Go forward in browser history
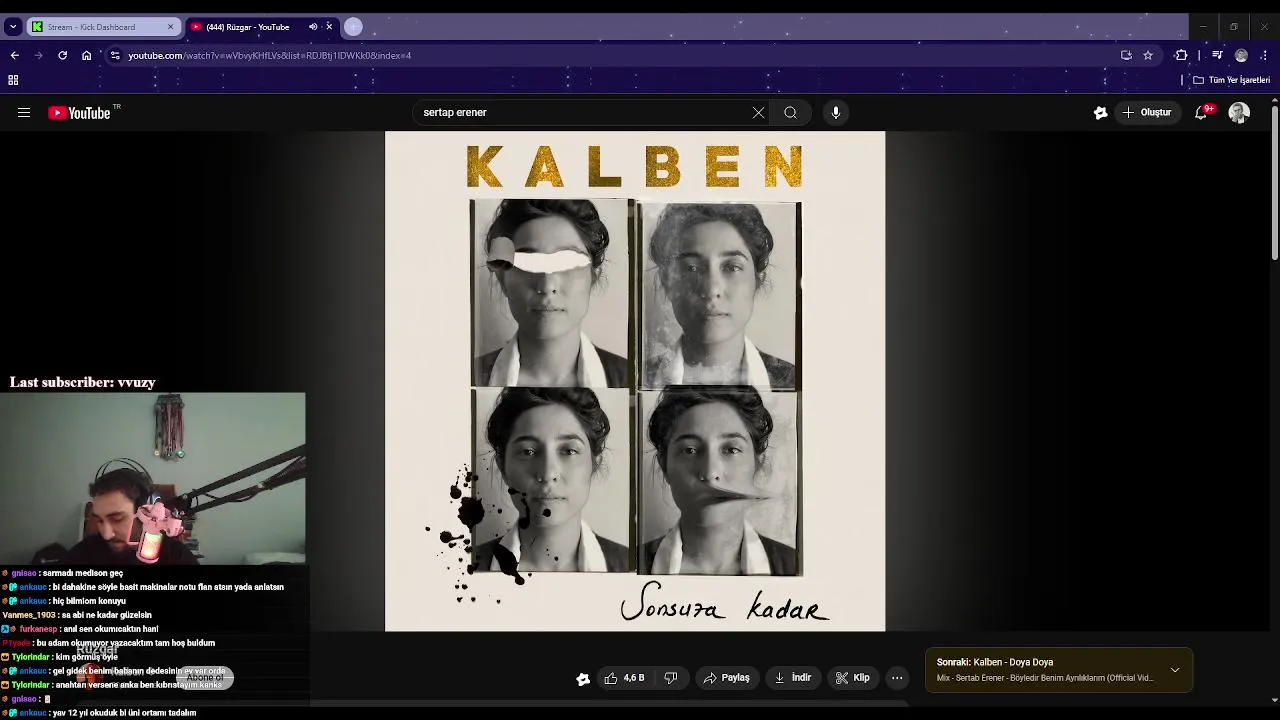The image size is (1280, 720). point(38,56)
